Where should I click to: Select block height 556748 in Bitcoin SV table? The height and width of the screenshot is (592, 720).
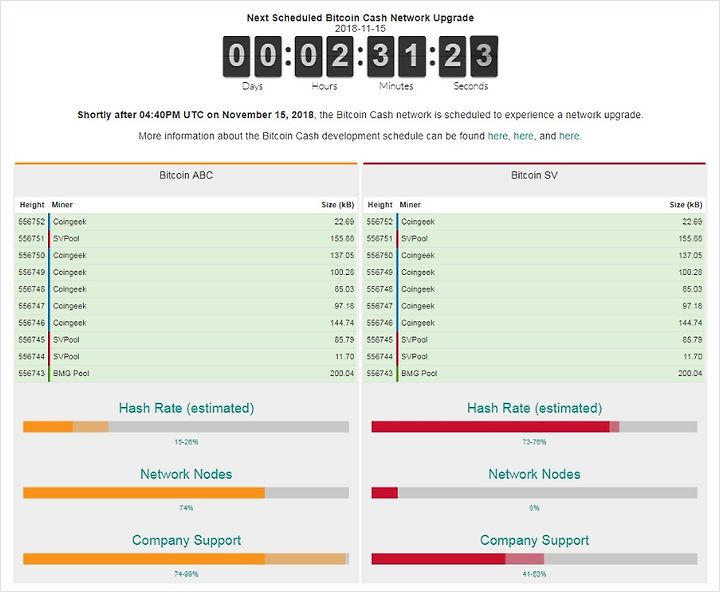click(380, 289)
